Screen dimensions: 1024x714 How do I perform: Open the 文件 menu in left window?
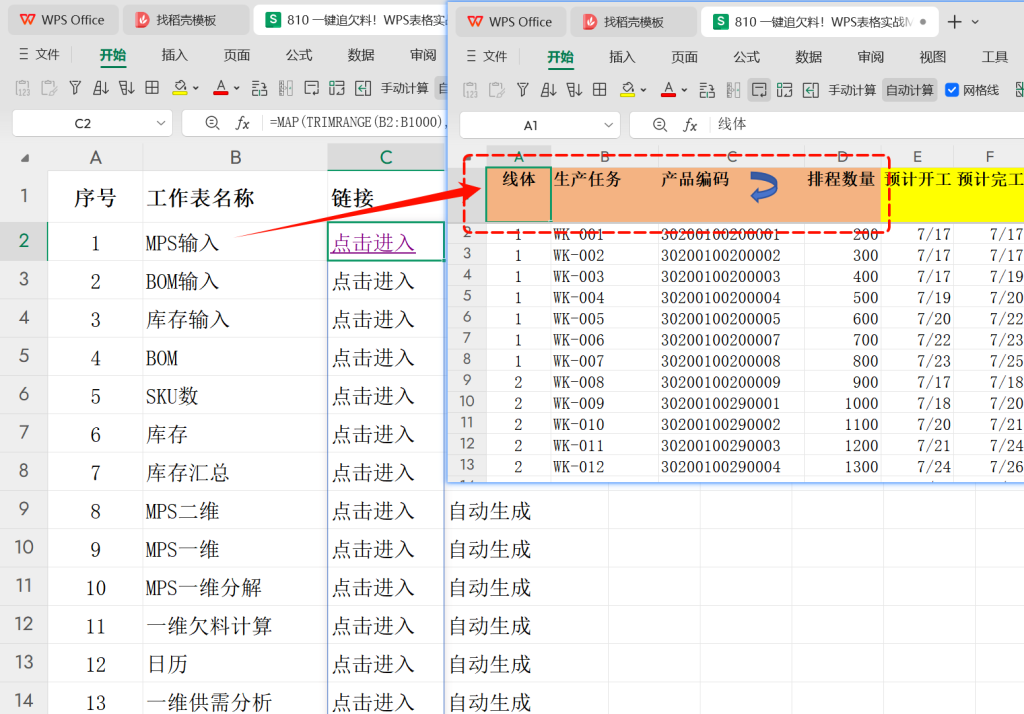(x=39, y=54)
